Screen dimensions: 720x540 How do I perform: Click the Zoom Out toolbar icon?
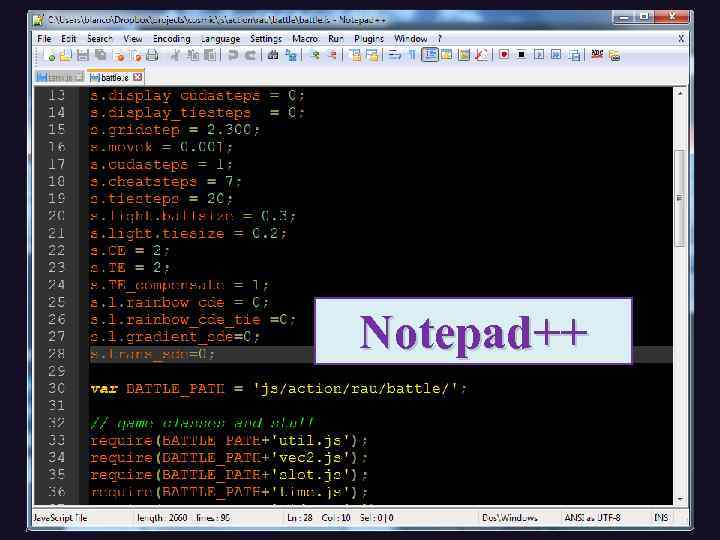(x=332, y=56)
